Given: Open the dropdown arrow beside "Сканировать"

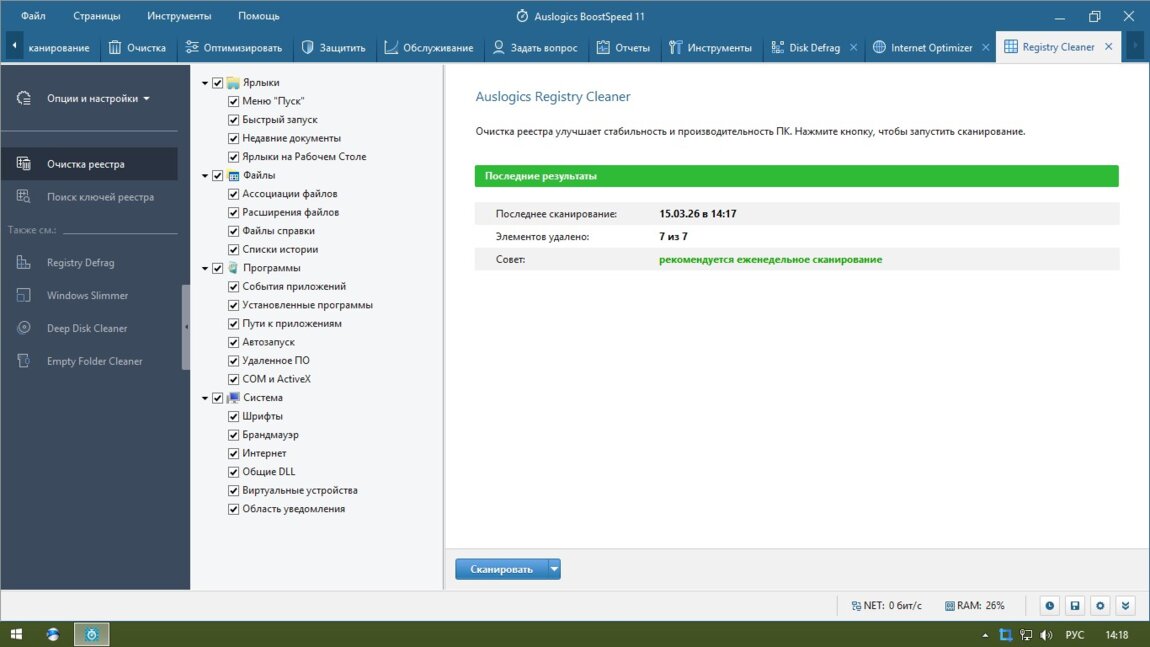Looking at the screenshot, I should [554, 569].
